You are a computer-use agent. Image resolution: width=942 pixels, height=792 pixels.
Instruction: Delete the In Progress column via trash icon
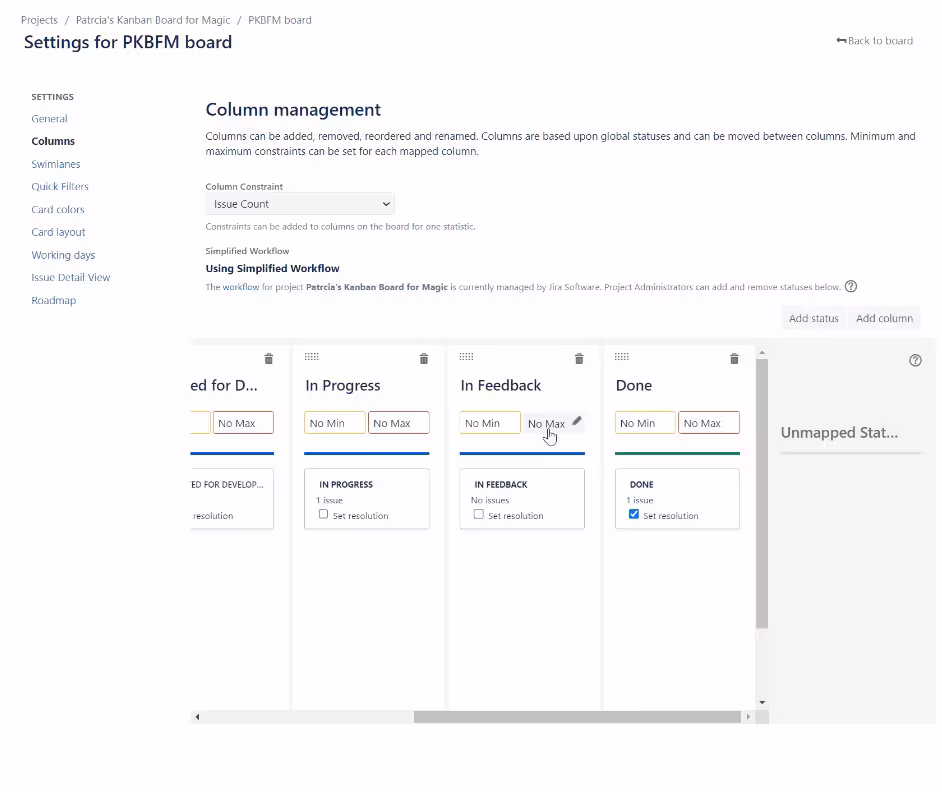(x=424, y=359)
